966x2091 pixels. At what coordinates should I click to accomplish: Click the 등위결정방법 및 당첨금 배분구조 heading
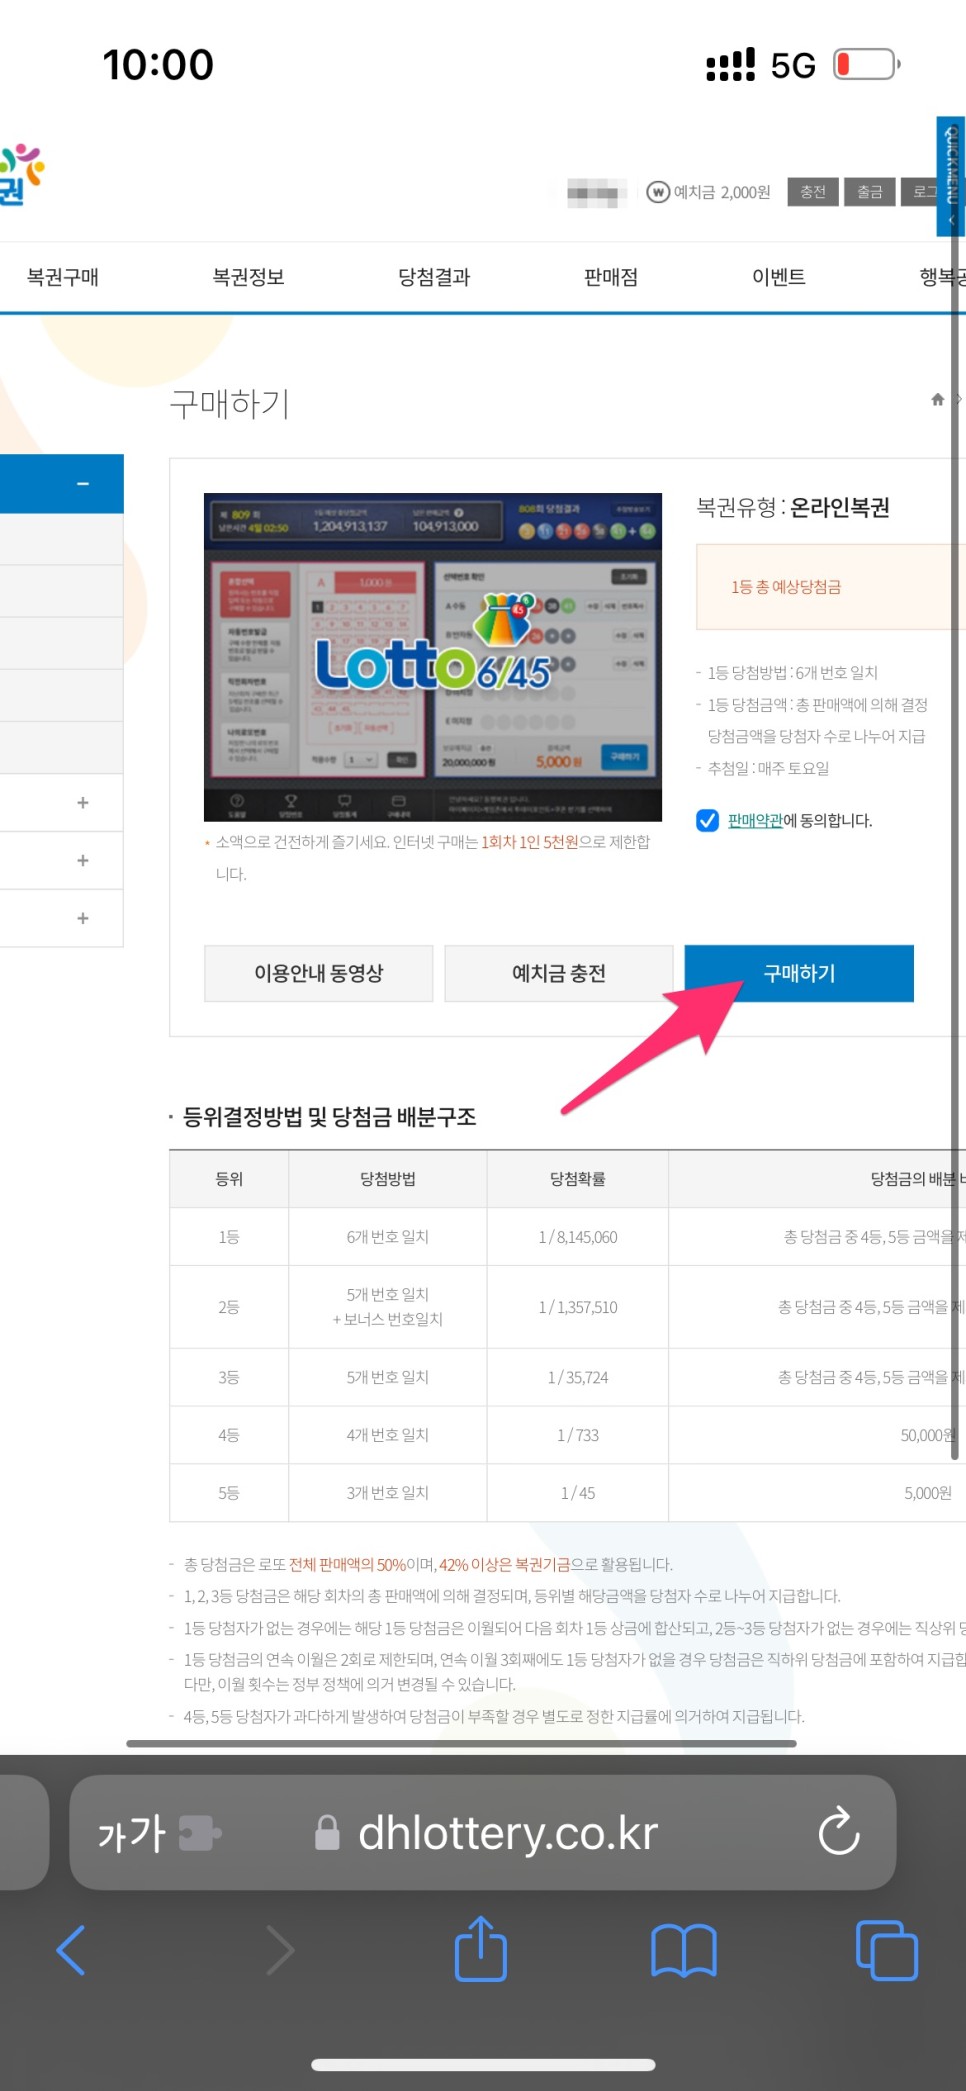pos(329,1117)
